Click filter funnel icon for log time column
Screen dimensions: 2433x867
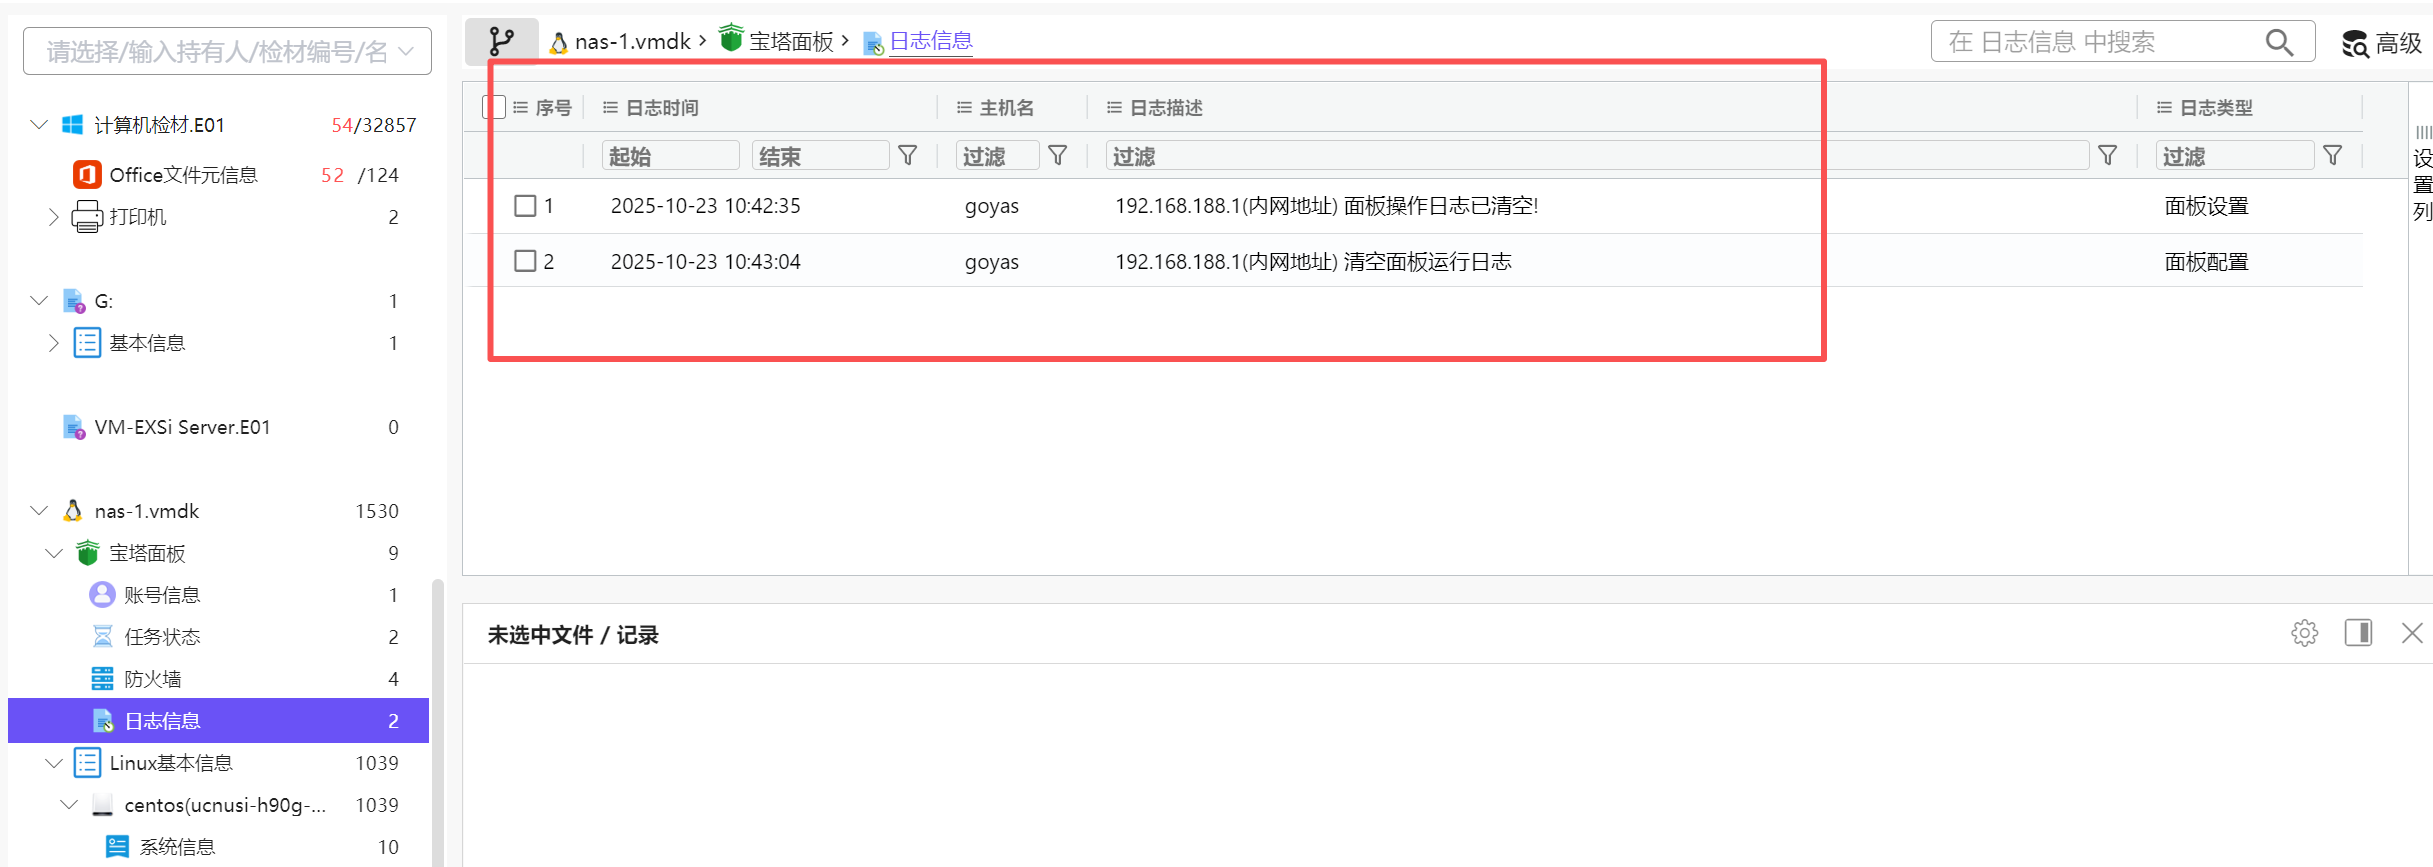(908, 156)
